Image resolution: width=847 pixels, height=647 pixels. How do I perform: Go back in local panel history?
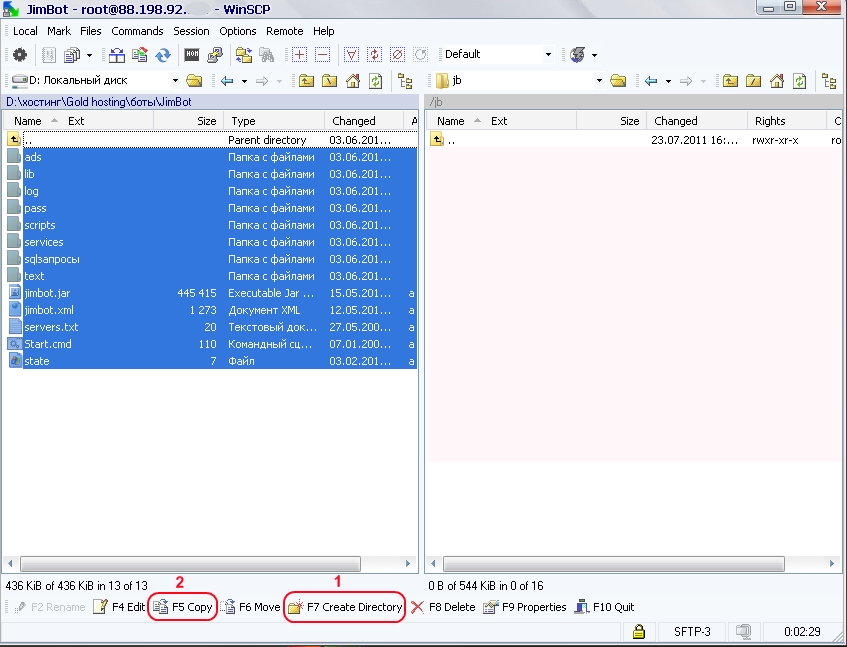click(227, 81)
